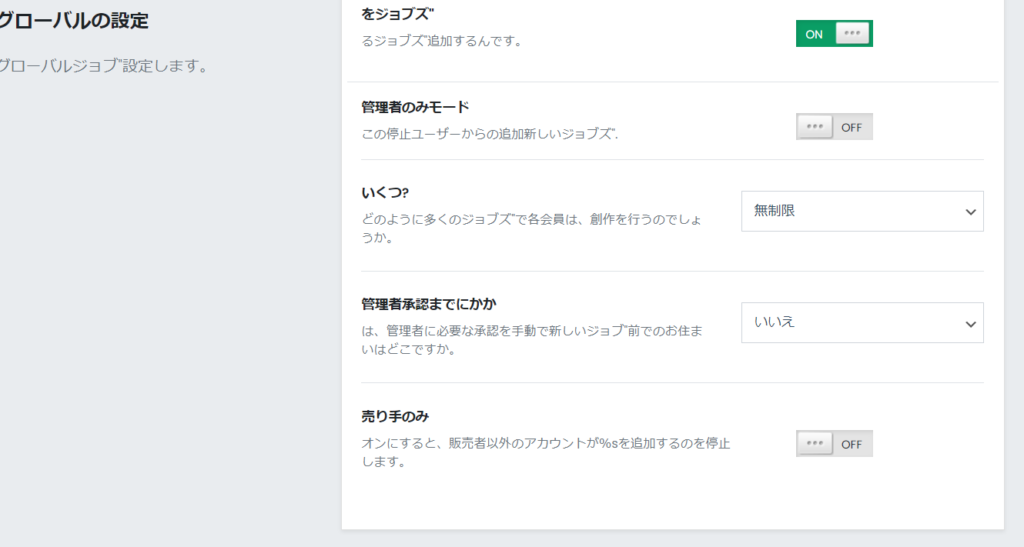Open the 管理者承認までにかか dropdown showing いいえ
Viewport: 1024px width, 547px height.
tap(862, 322)
